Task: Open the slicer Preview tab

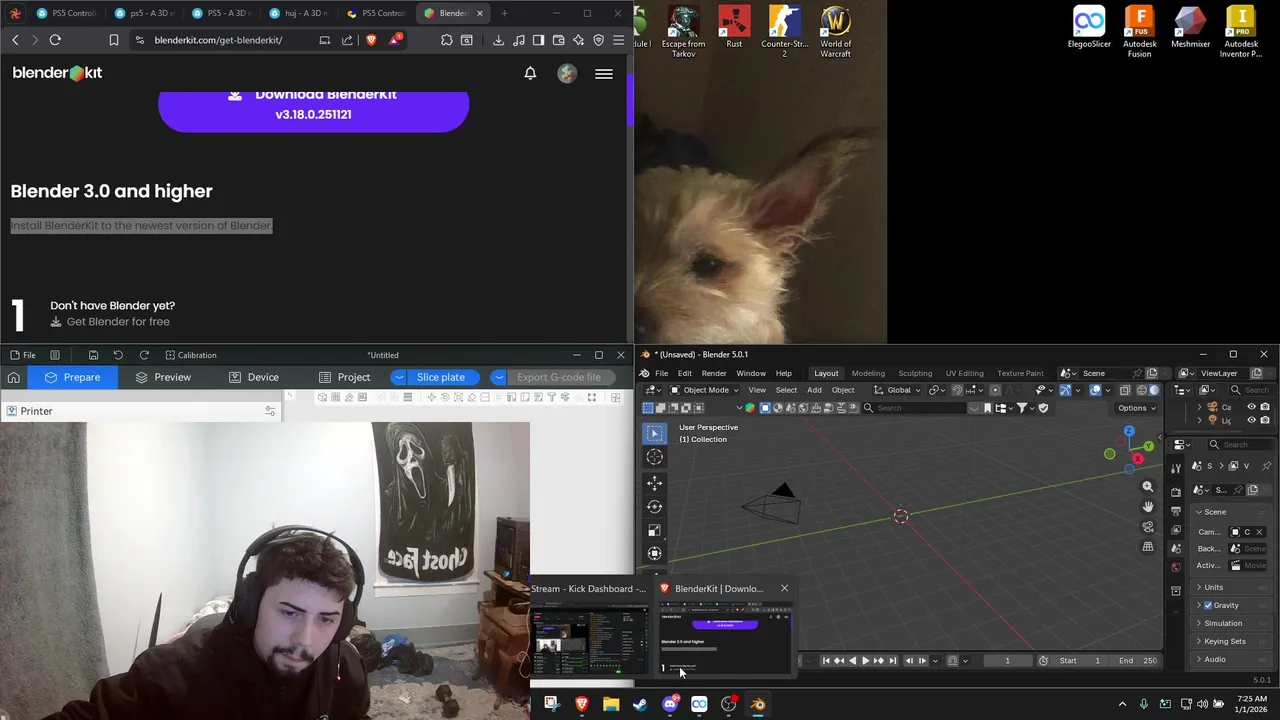Action: coord(163,377)
